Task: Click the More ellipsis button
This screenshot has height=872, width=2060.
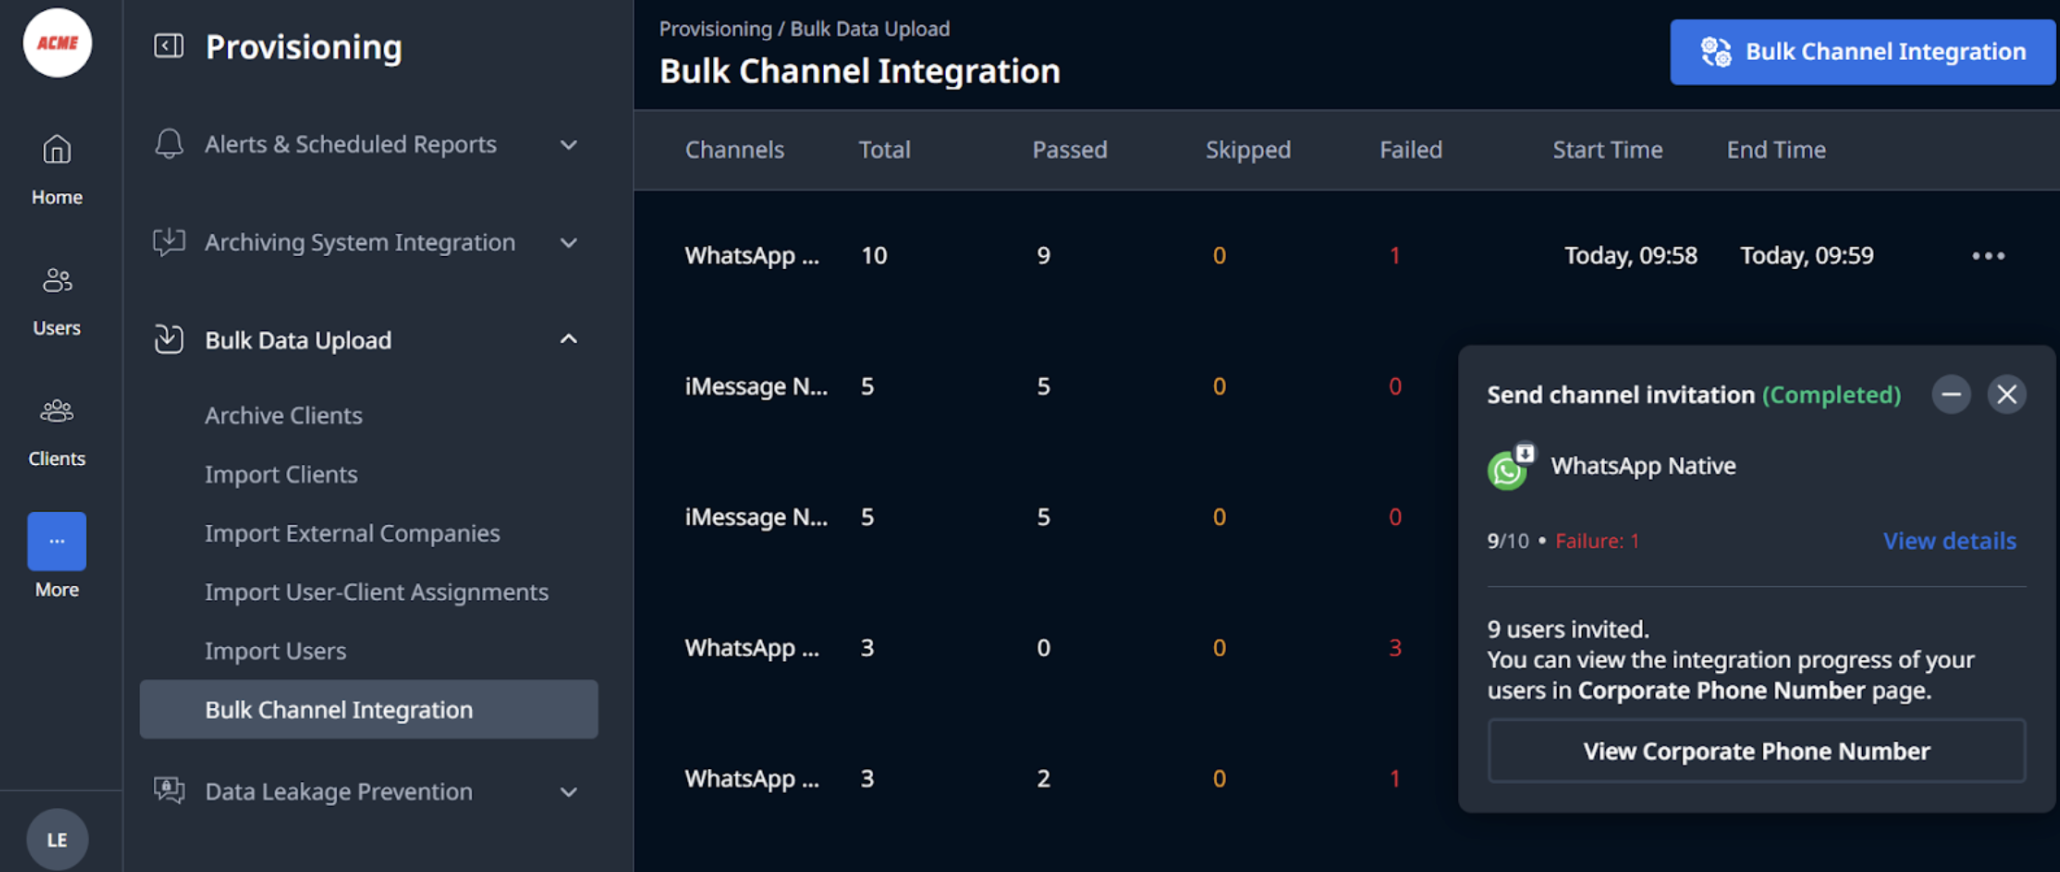Action: (x=57, y=541)
